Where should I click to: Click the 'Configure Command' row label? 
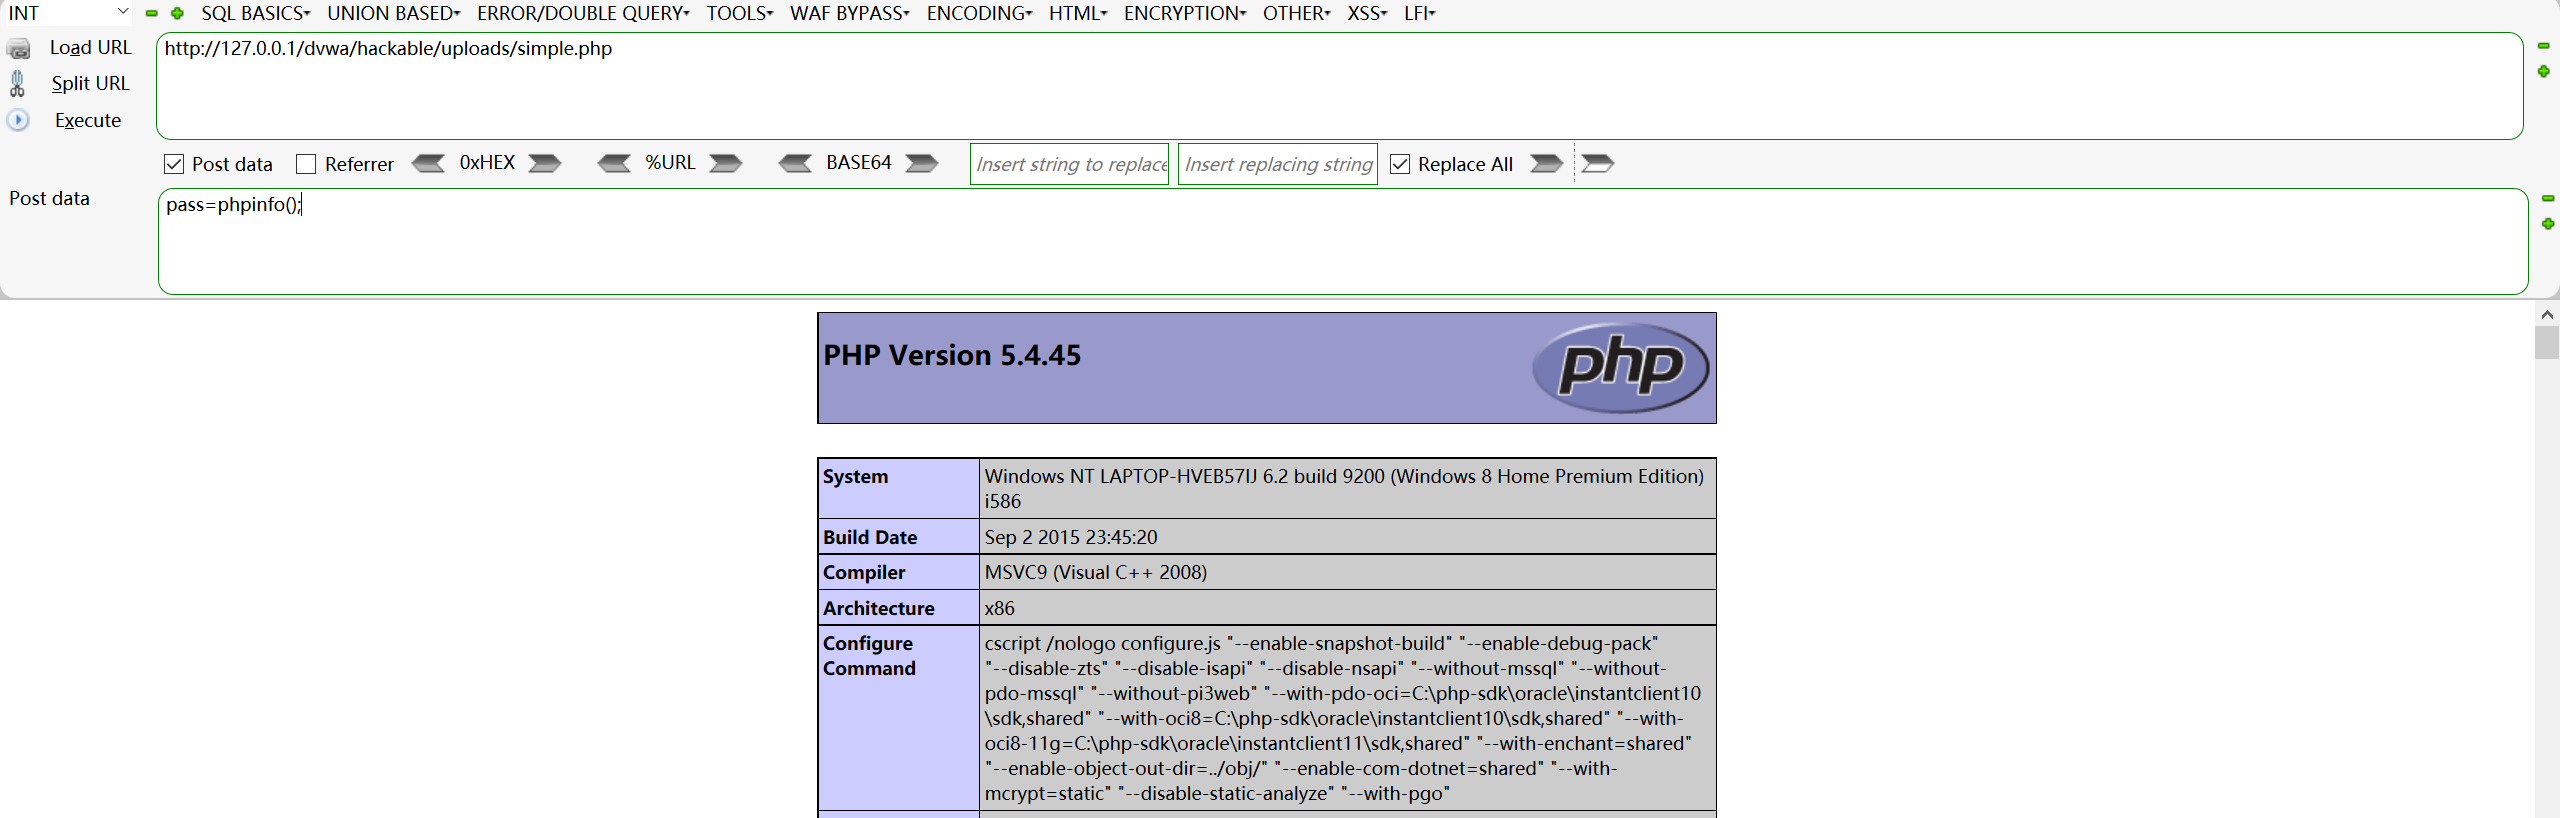[x=869, y=656]
